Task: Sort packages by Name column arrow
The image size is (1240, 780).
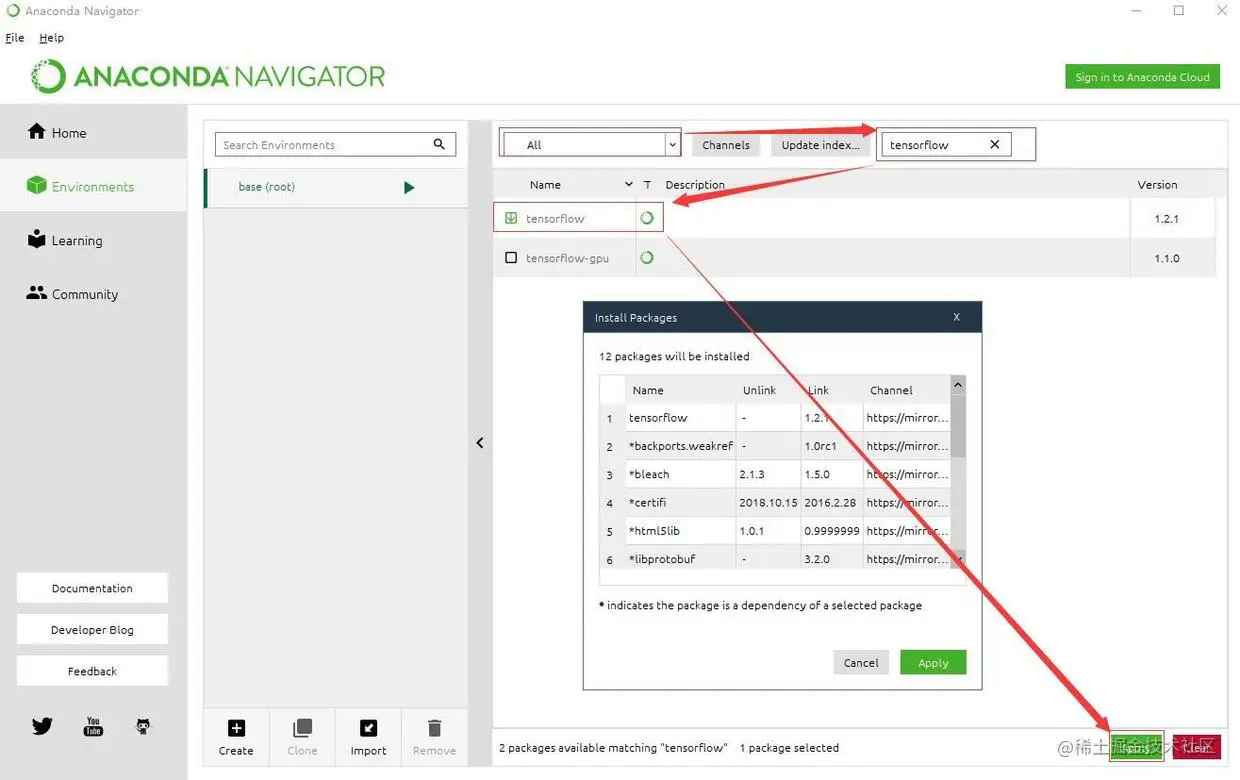Action: [628, 184]
